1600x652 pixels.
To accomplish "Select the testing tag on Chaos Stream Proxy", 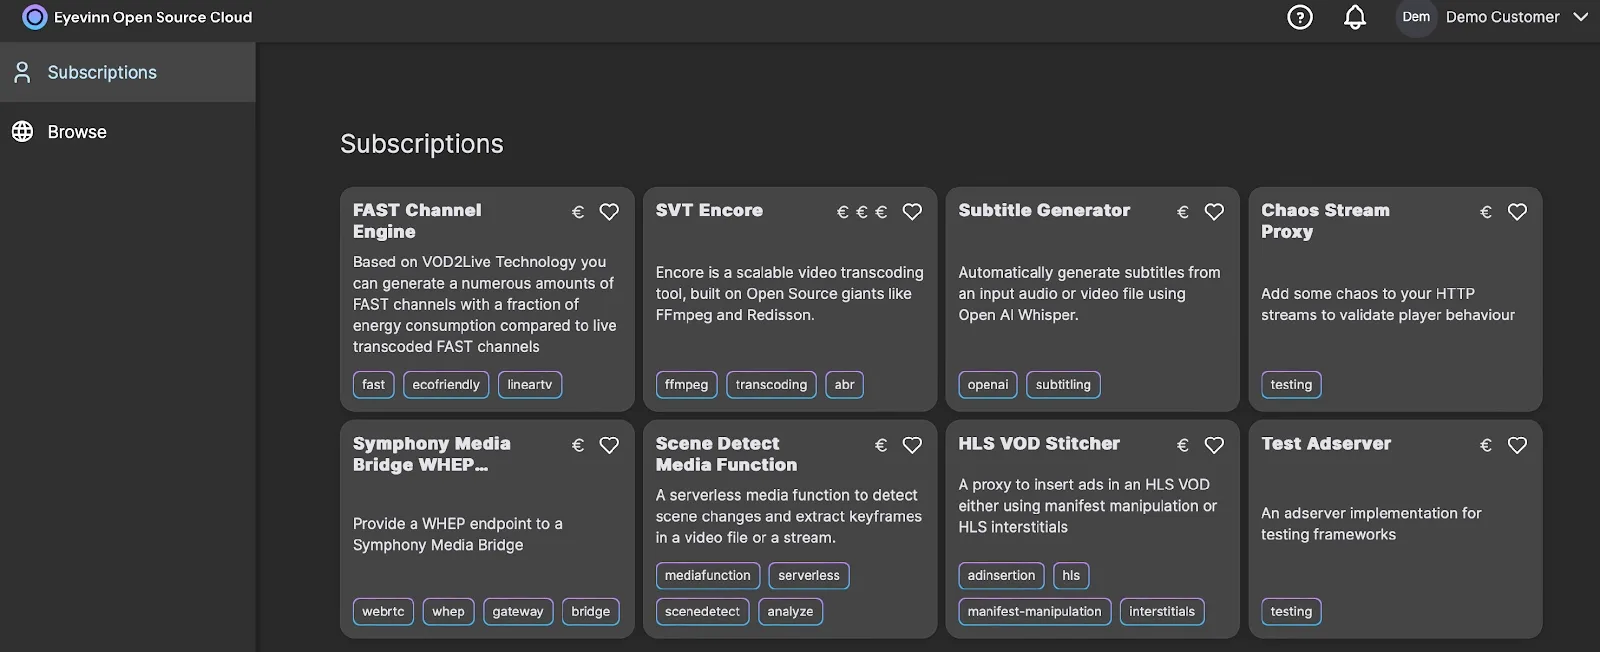I will (x=1291, y=385).
